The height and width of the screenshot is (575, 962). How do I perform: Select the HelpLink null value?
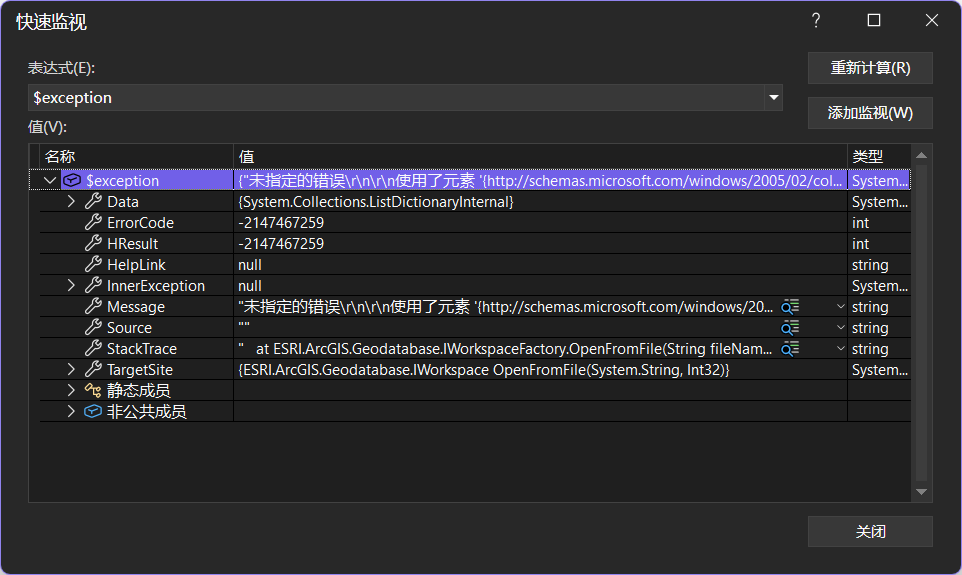pos(250,264)
